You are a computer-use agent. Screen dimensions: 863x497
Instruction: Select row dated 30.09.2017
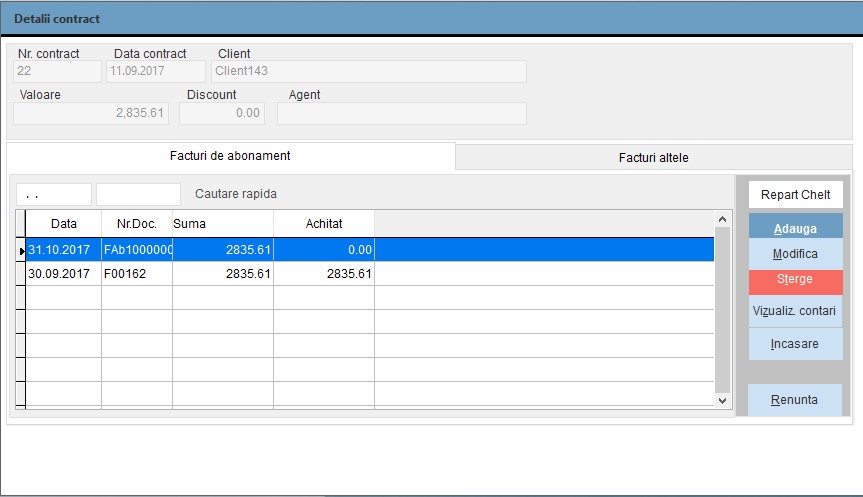370,274
